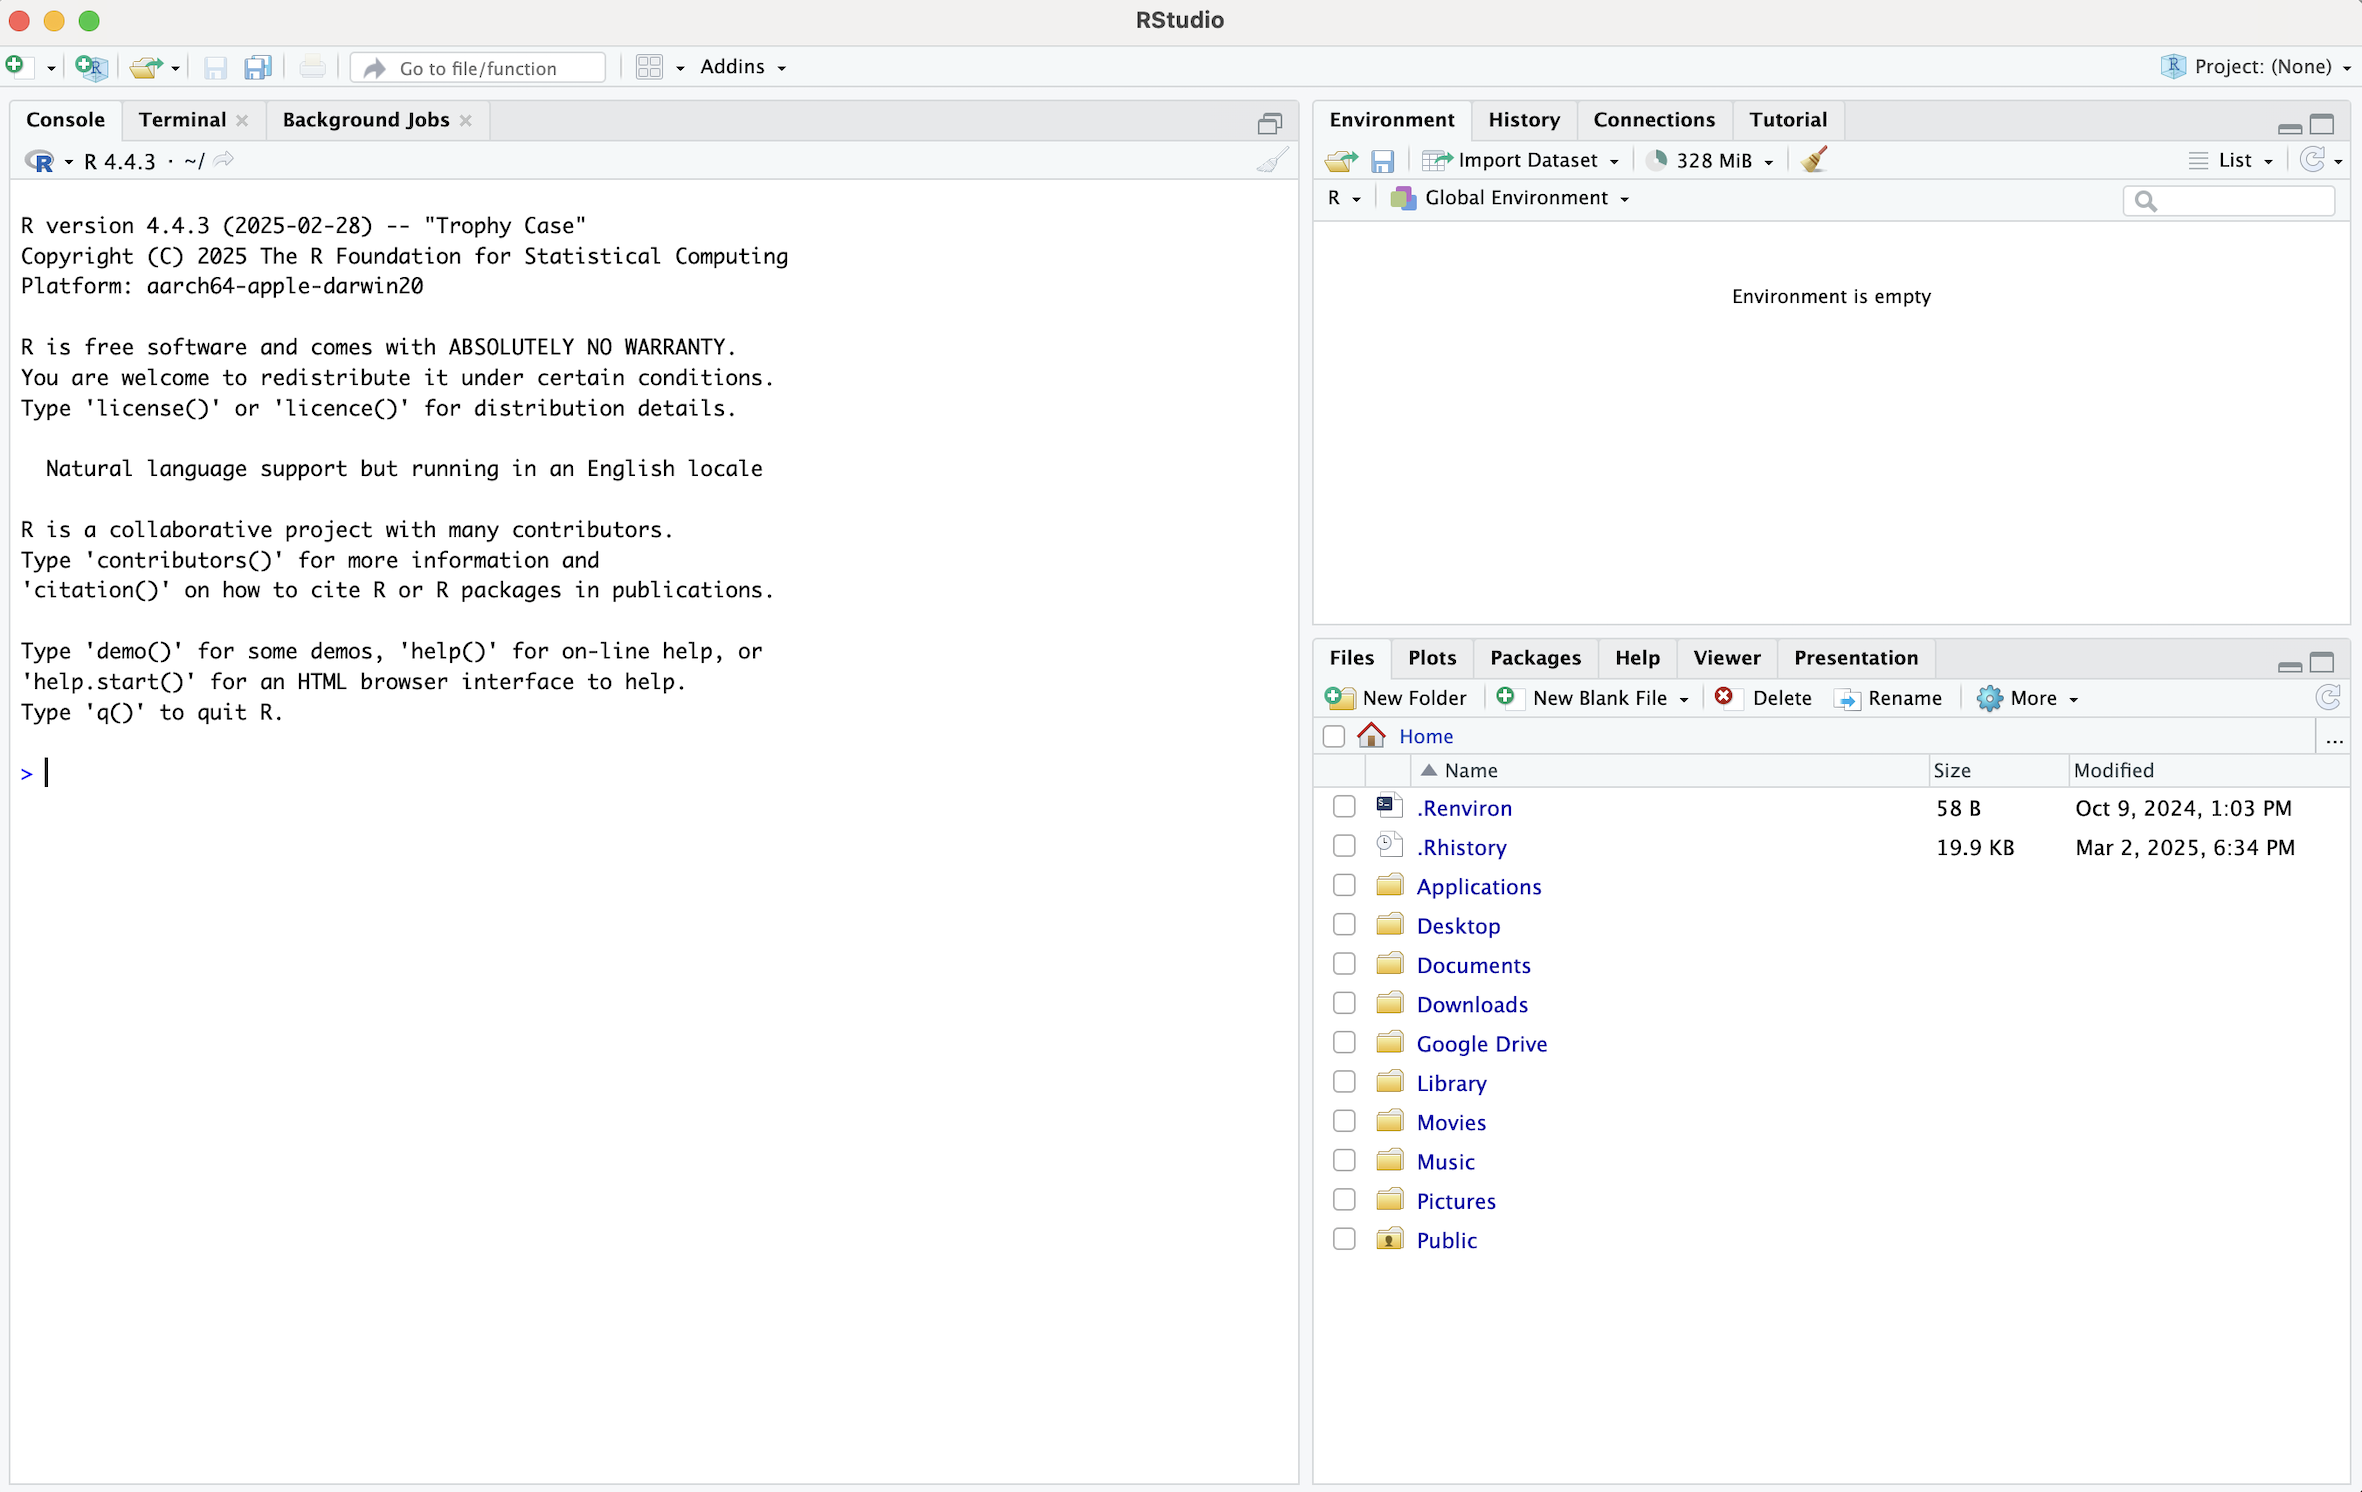Click the New Folder button
The image size is (2362, 1492).
point(1396,697)
